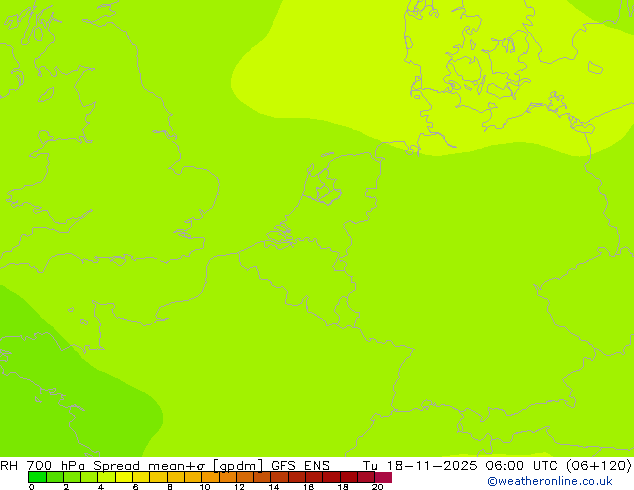Open the weatheronline.co.uk copyright link
Viewport: 634px width, 490px height.
(550, 481)
